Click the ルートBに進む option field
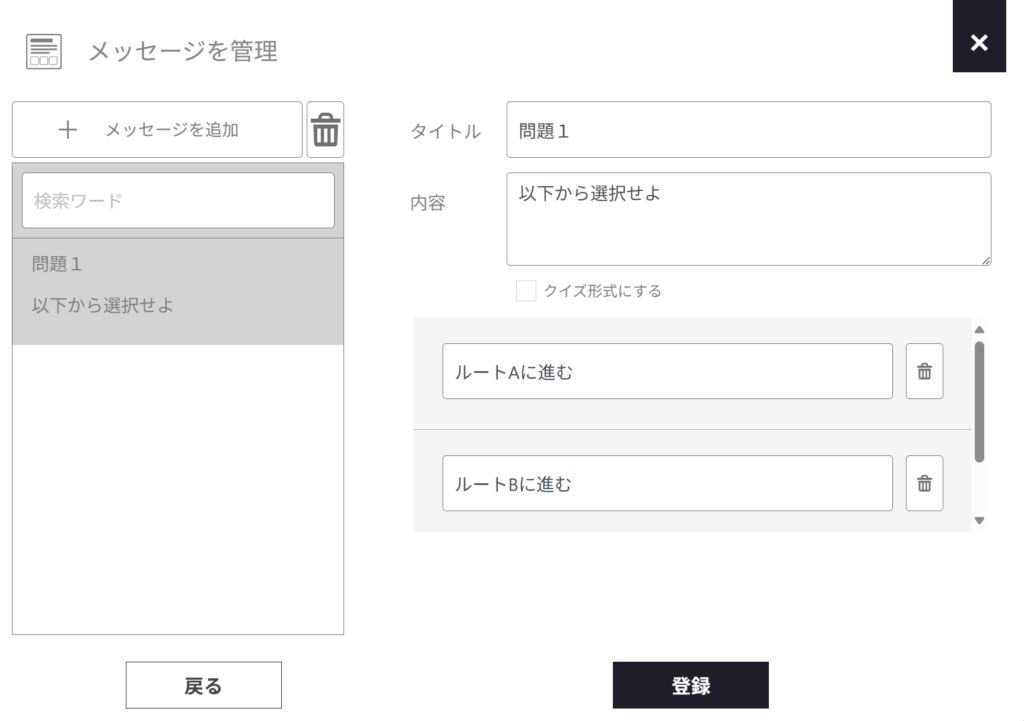The height and width of the screenshot is (721, 1024). click(x=667, y=484)
